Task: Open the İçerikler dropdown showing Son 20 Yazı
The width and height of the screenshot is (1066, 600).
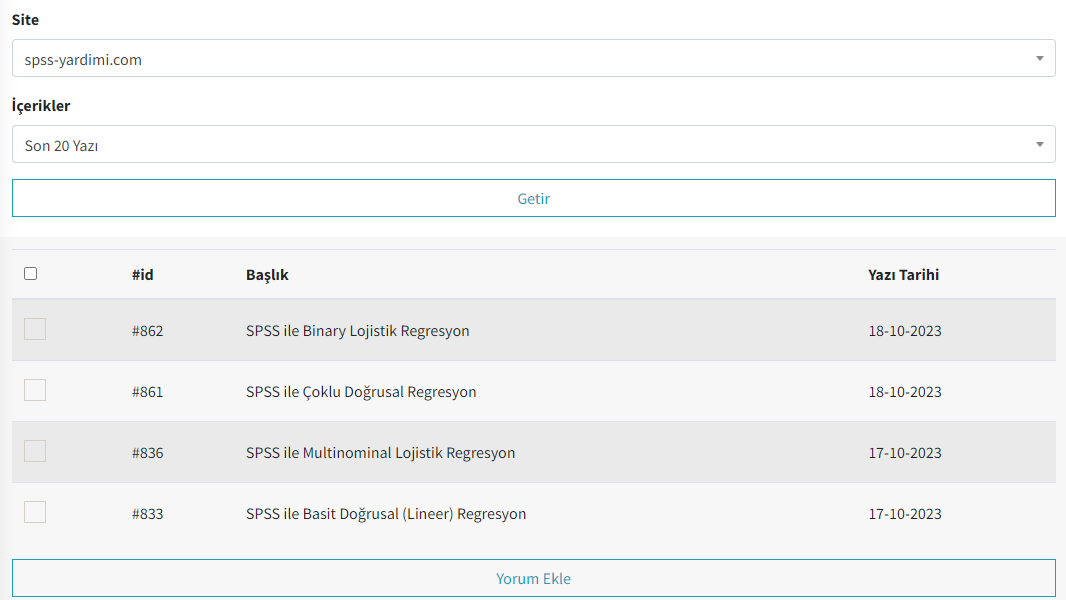Action: tap(534, 144)
